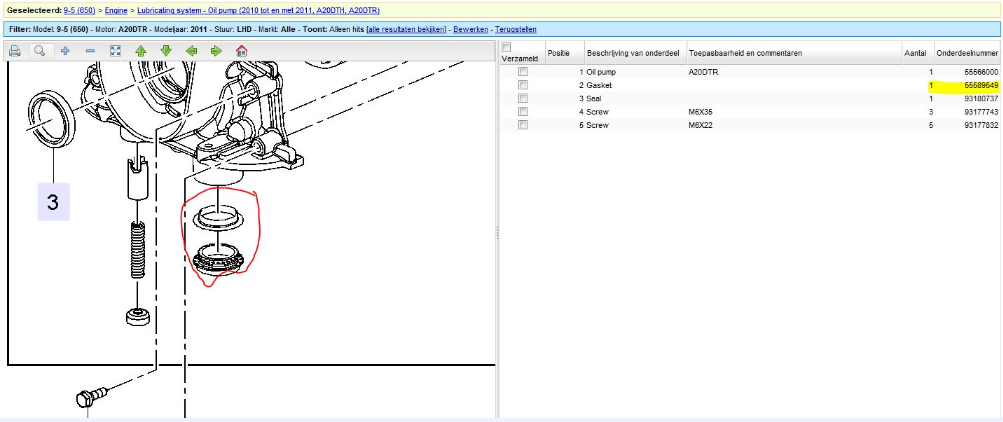
Task: Tick the checkbox for the Seal row
Action: pyautogui.click(x=522, y=99)
